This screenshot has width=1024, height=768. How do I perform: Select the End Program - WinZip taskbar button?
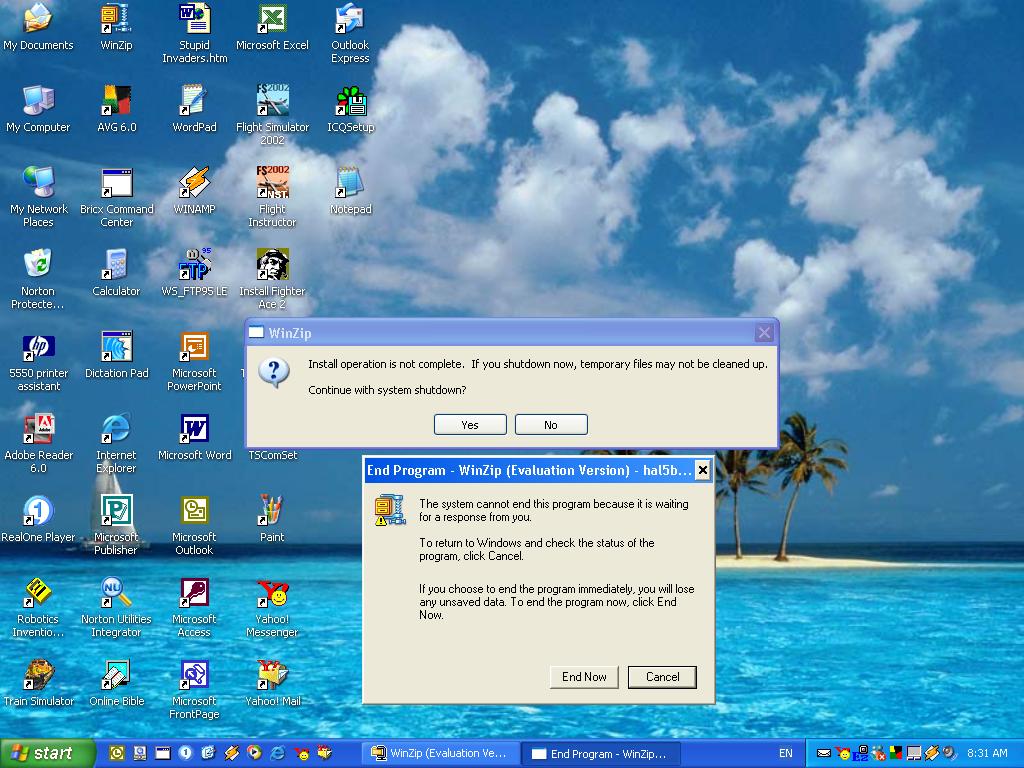(600, 753)
